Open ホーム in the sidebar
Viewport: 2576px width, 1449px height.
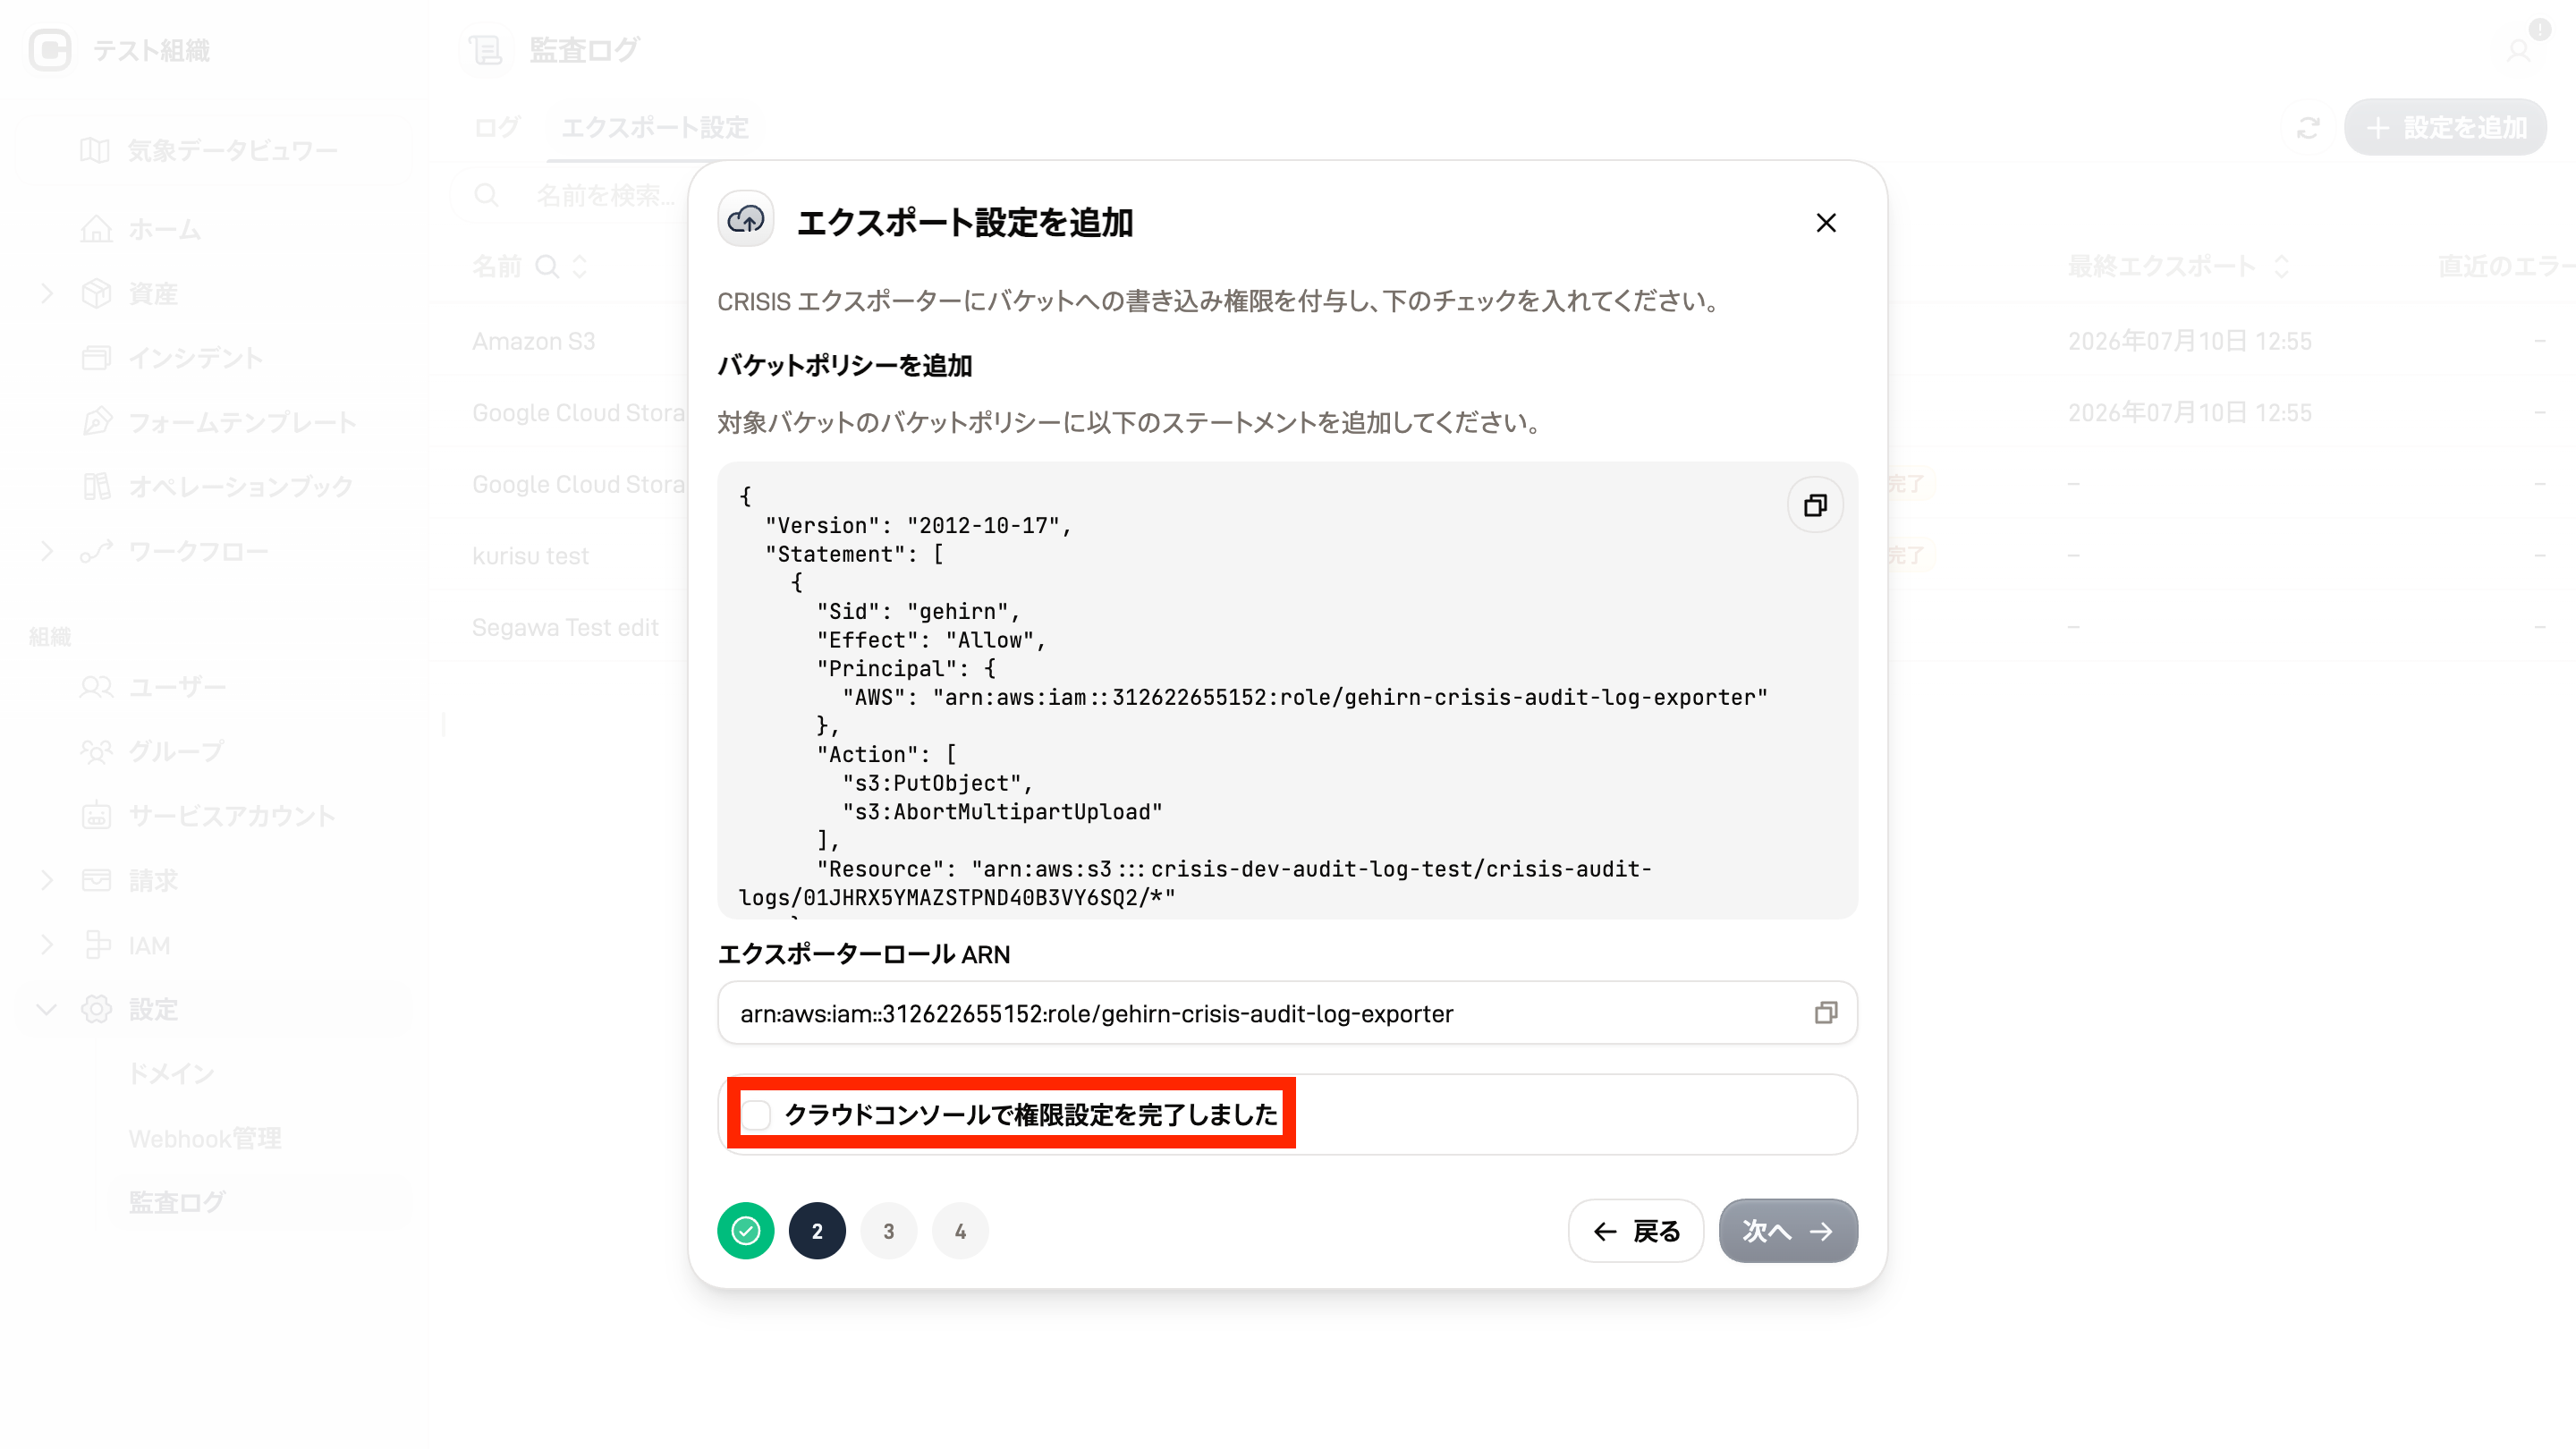coord(215,229)
